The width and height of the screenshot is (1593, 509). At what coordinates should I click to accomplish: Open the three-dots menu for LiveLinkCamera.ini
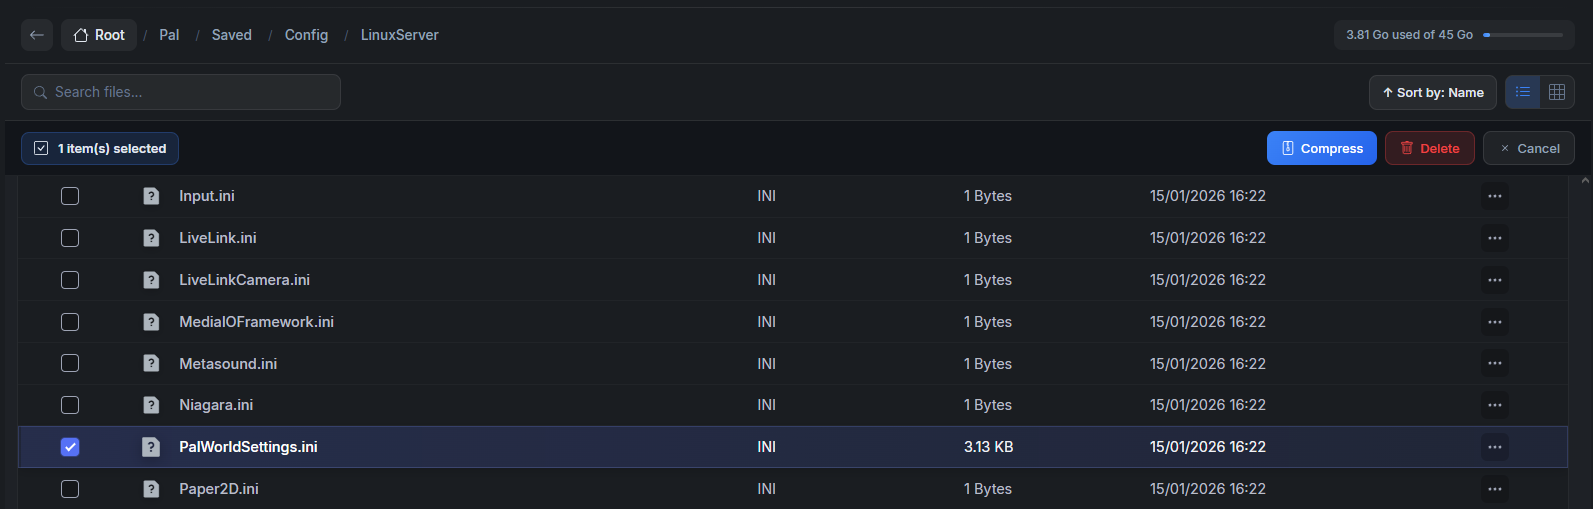[x=1495, y=280]
